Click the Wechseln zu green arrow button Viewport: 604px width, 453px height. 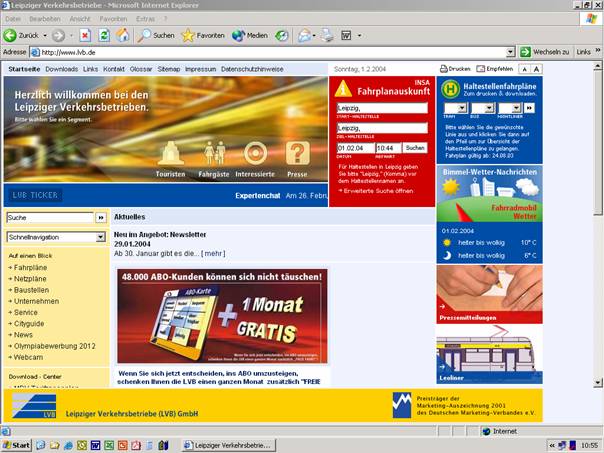click(x=525, y=52)
